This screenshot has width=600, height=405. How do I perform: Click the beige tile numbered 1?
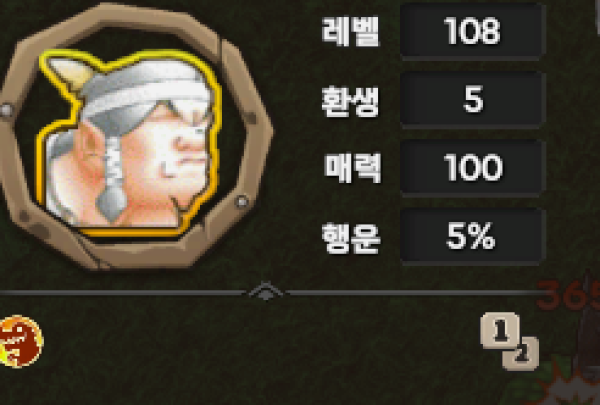click(500, 331)
